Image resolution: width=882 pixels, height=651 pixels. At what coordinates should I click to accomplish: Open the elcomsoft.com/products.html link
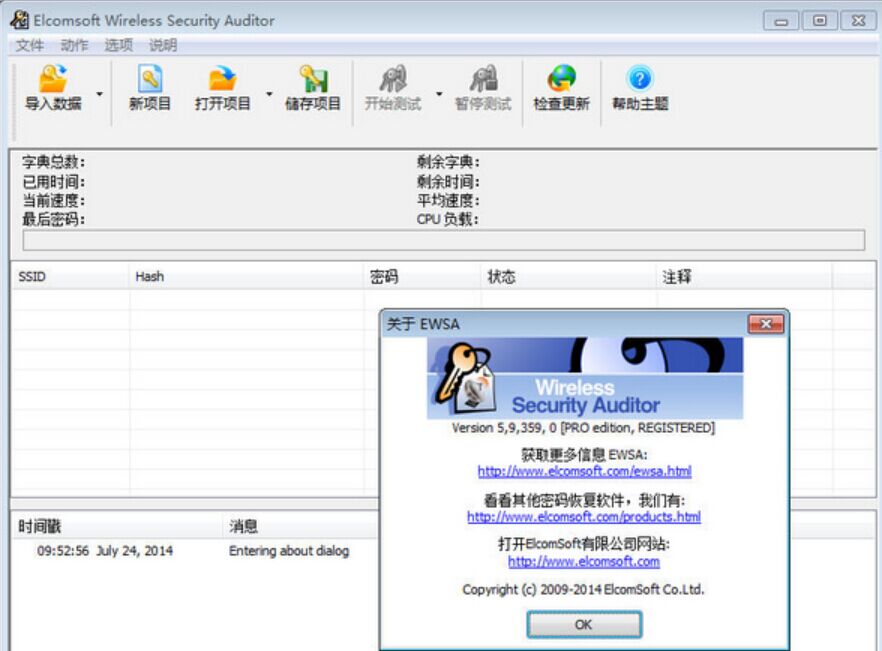(584, 517)
